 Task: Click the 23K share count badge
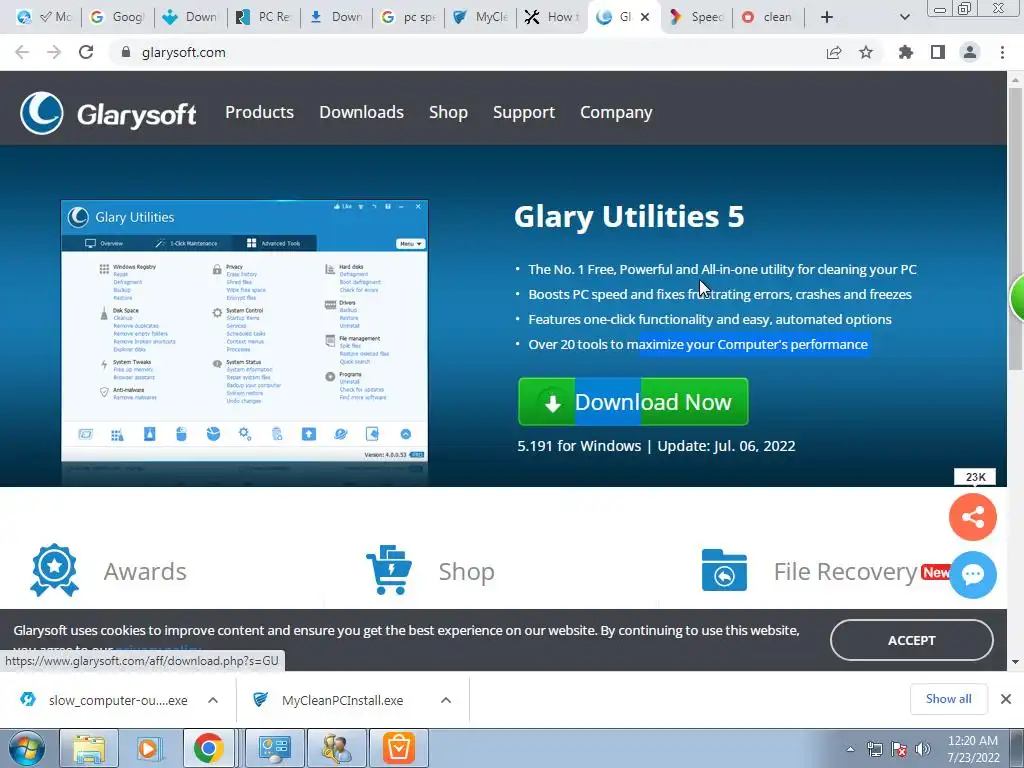(x=975, y=477)
